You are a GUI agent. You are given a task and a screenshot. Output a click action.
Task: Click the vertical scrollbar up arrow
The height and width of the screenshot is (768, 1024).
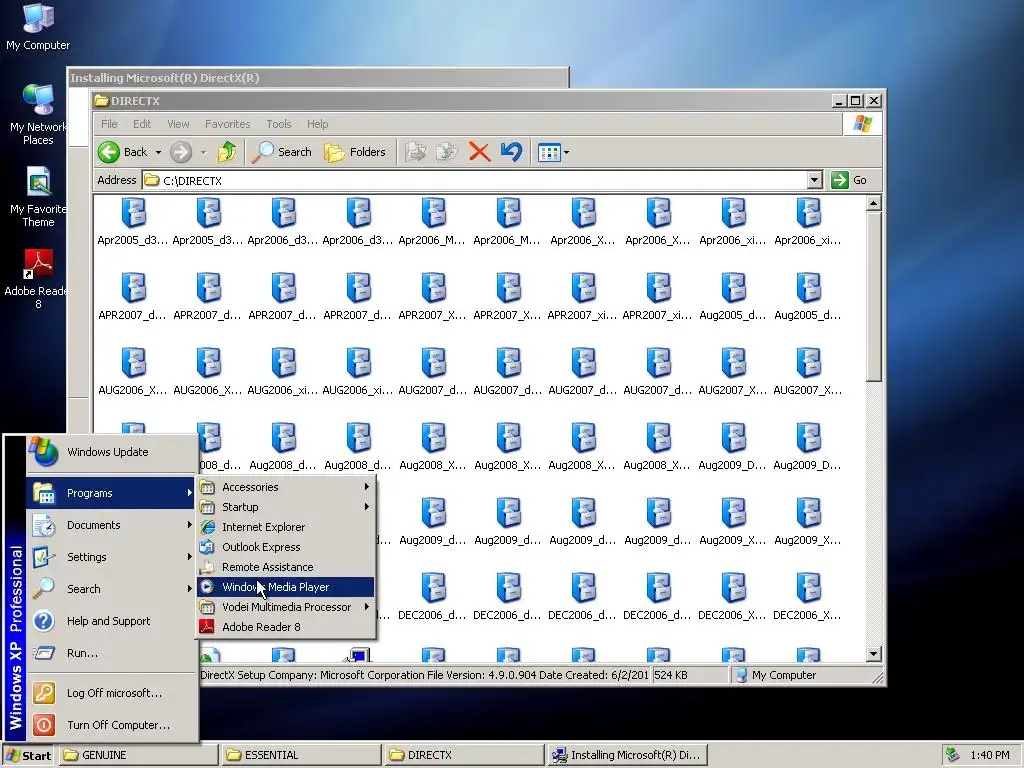[874, 203]
